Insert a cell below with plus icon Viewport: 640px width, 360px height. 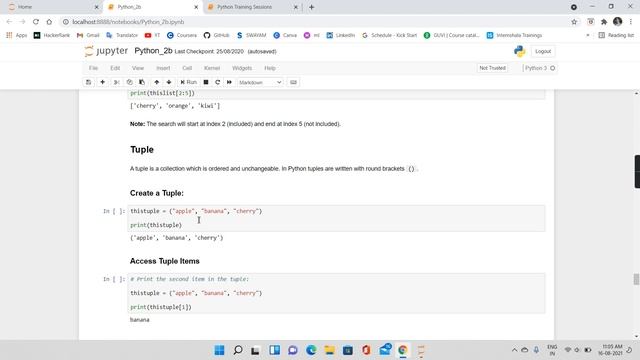point(102,82)
